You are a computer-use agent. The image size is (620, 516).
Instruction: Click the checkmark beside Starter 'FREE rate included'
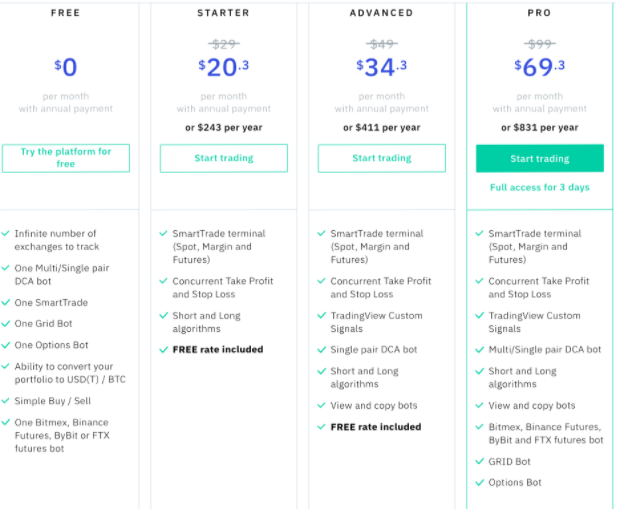[x=163, y=350]
